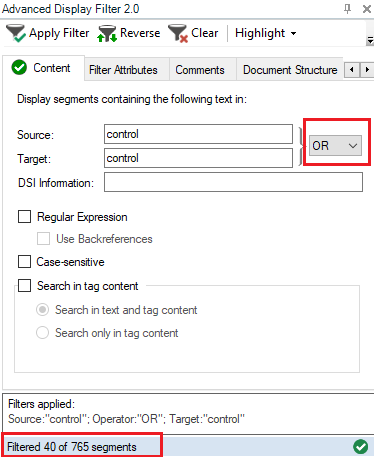Click the Filters applied summary text

coord(126,419)
